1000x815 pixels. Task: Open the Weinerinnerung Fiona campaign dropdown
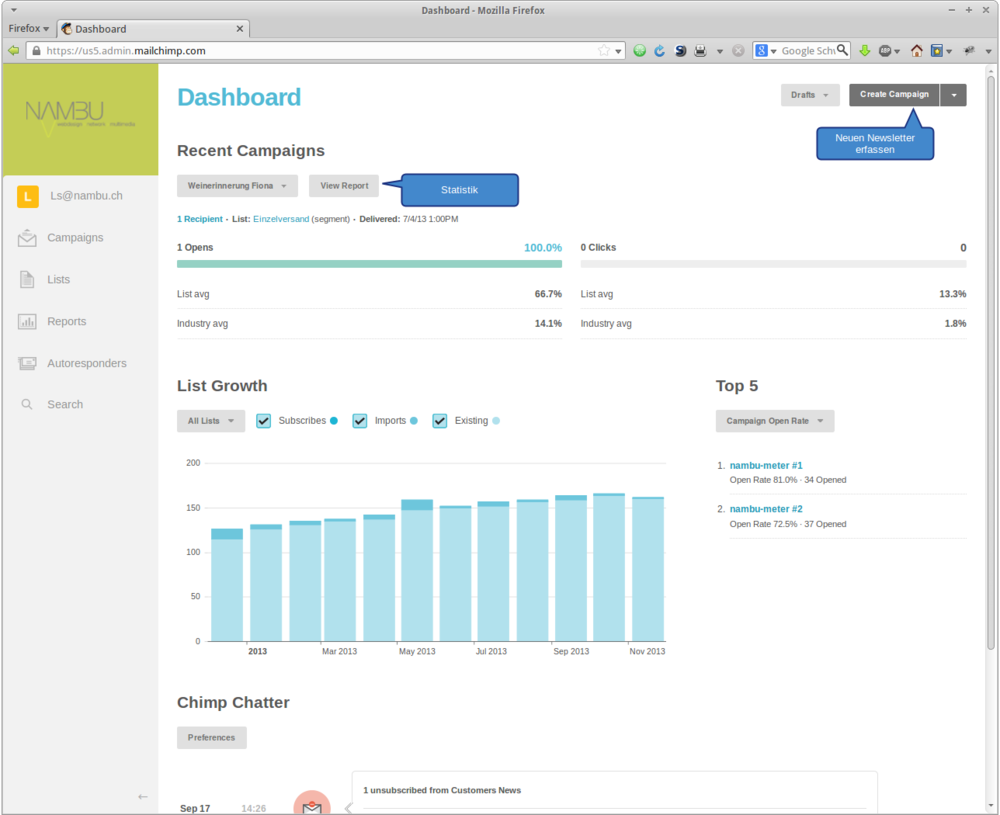pyautogui.click(x=237, y=186)
